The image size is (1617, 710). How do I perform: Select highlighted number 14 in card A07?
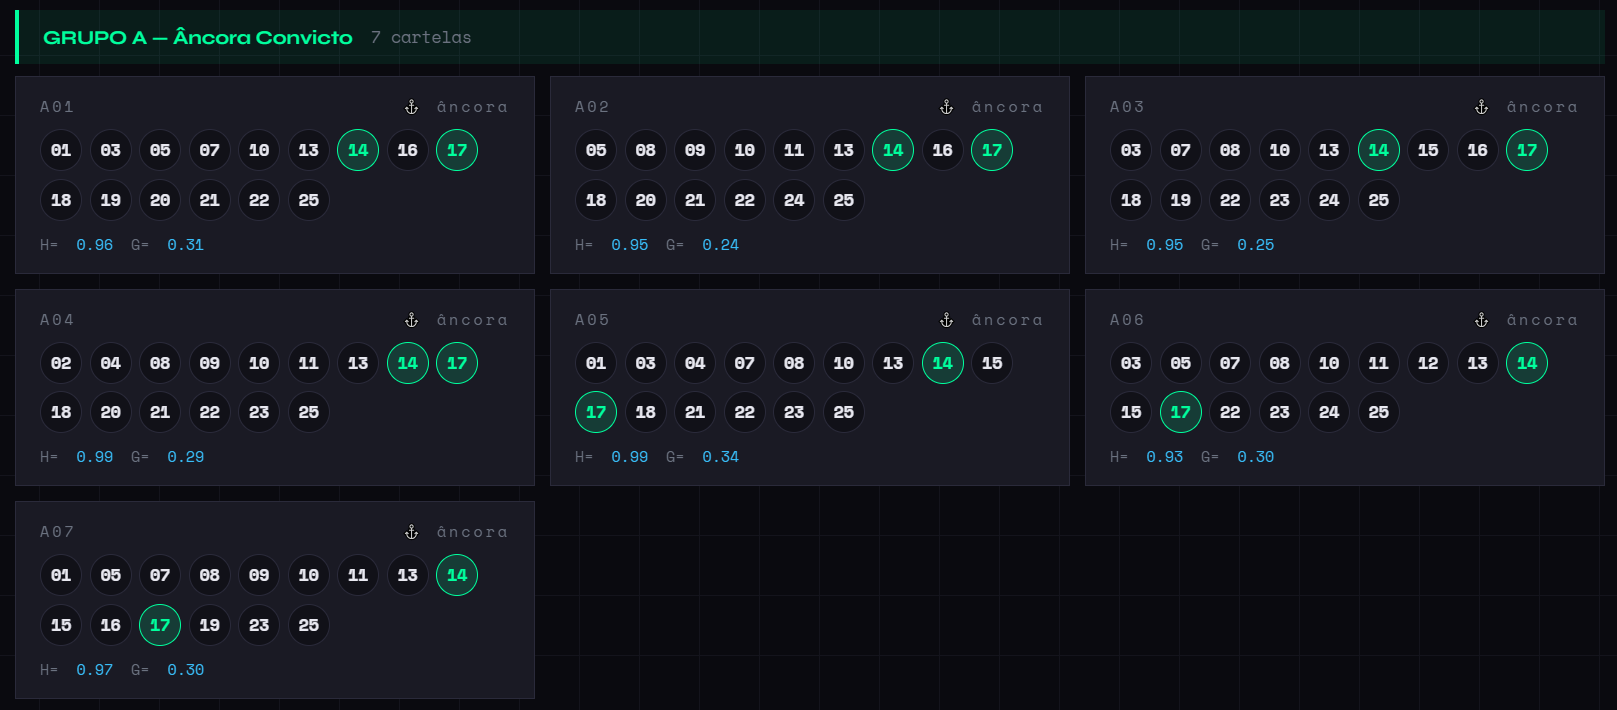click(457, 575)
